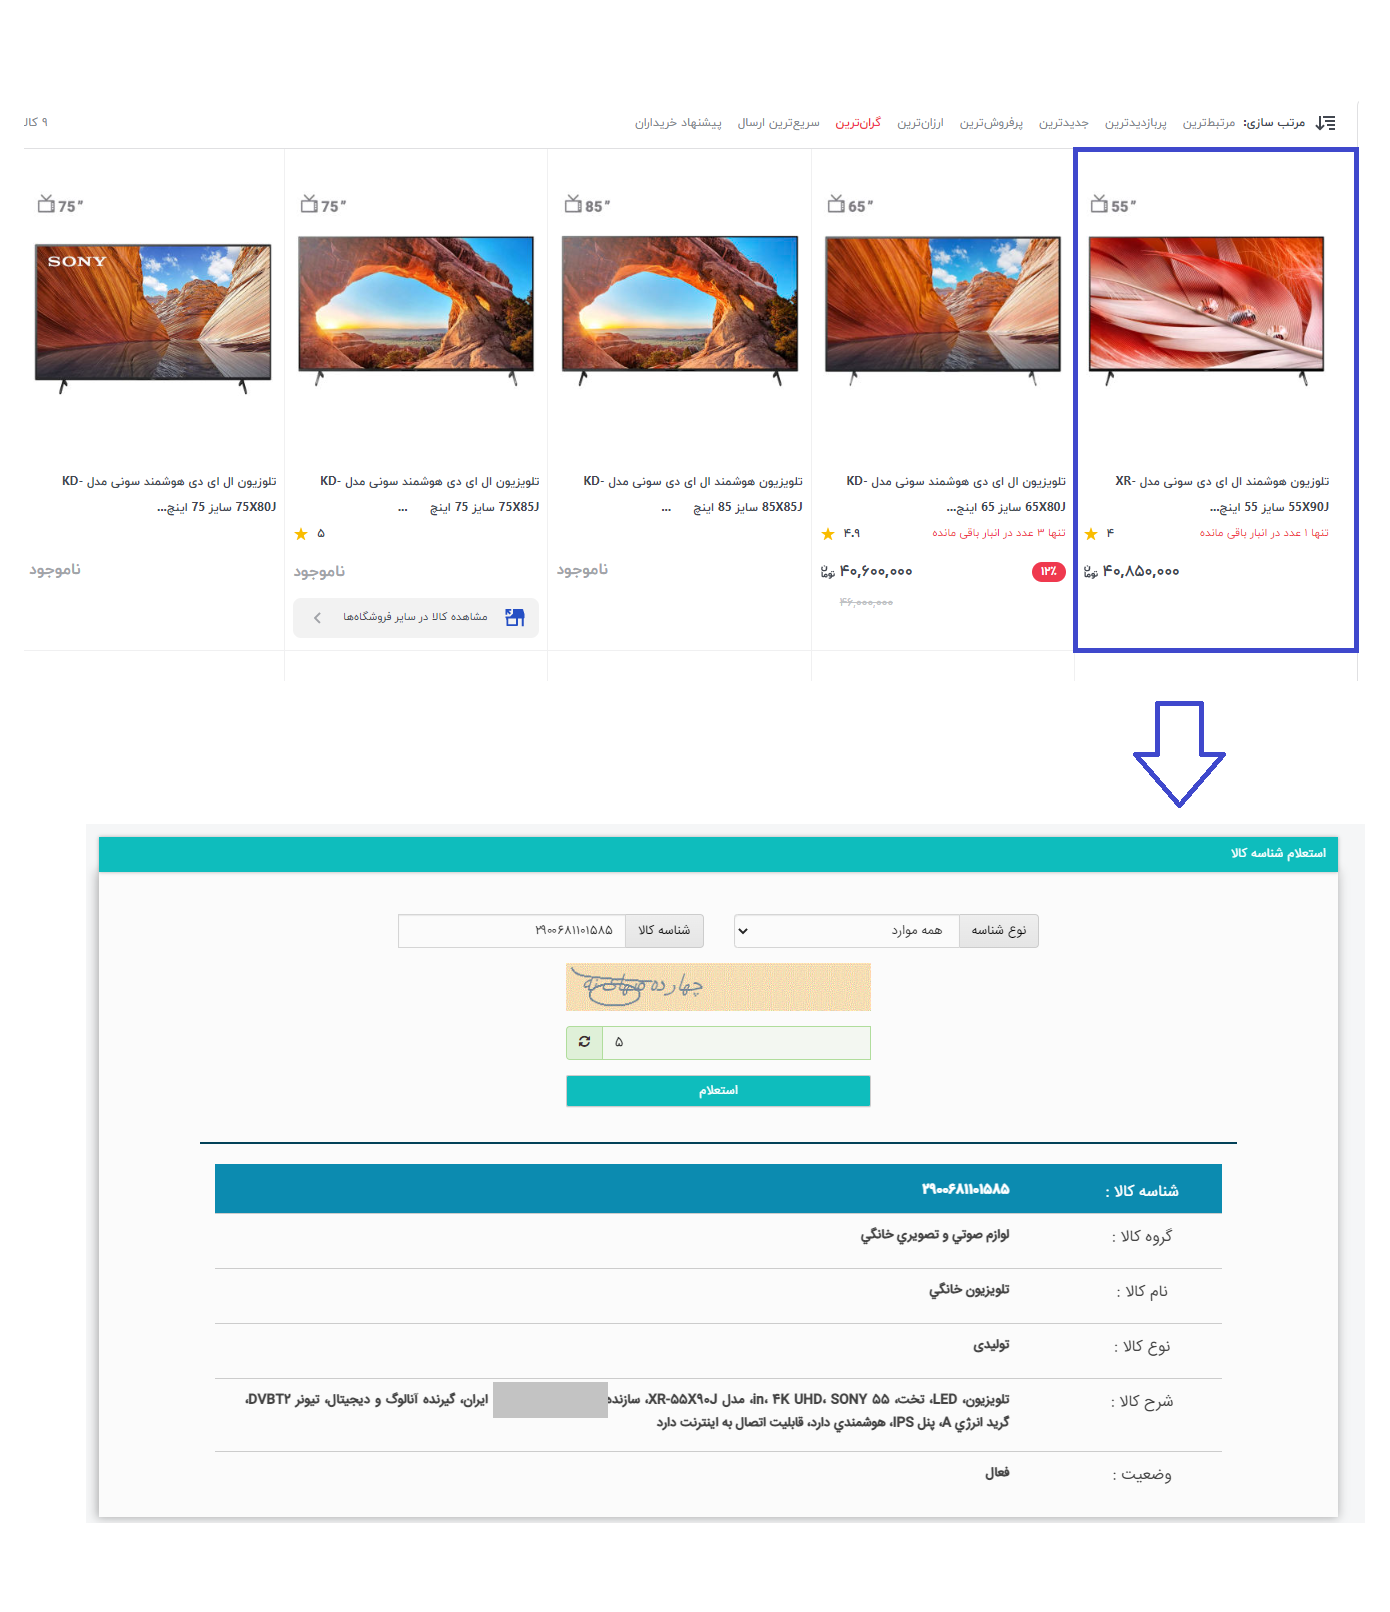1390x1612 pixels.
Task: Sort by سریع‌ترین ارسال
Action: (x=778, y=123)
